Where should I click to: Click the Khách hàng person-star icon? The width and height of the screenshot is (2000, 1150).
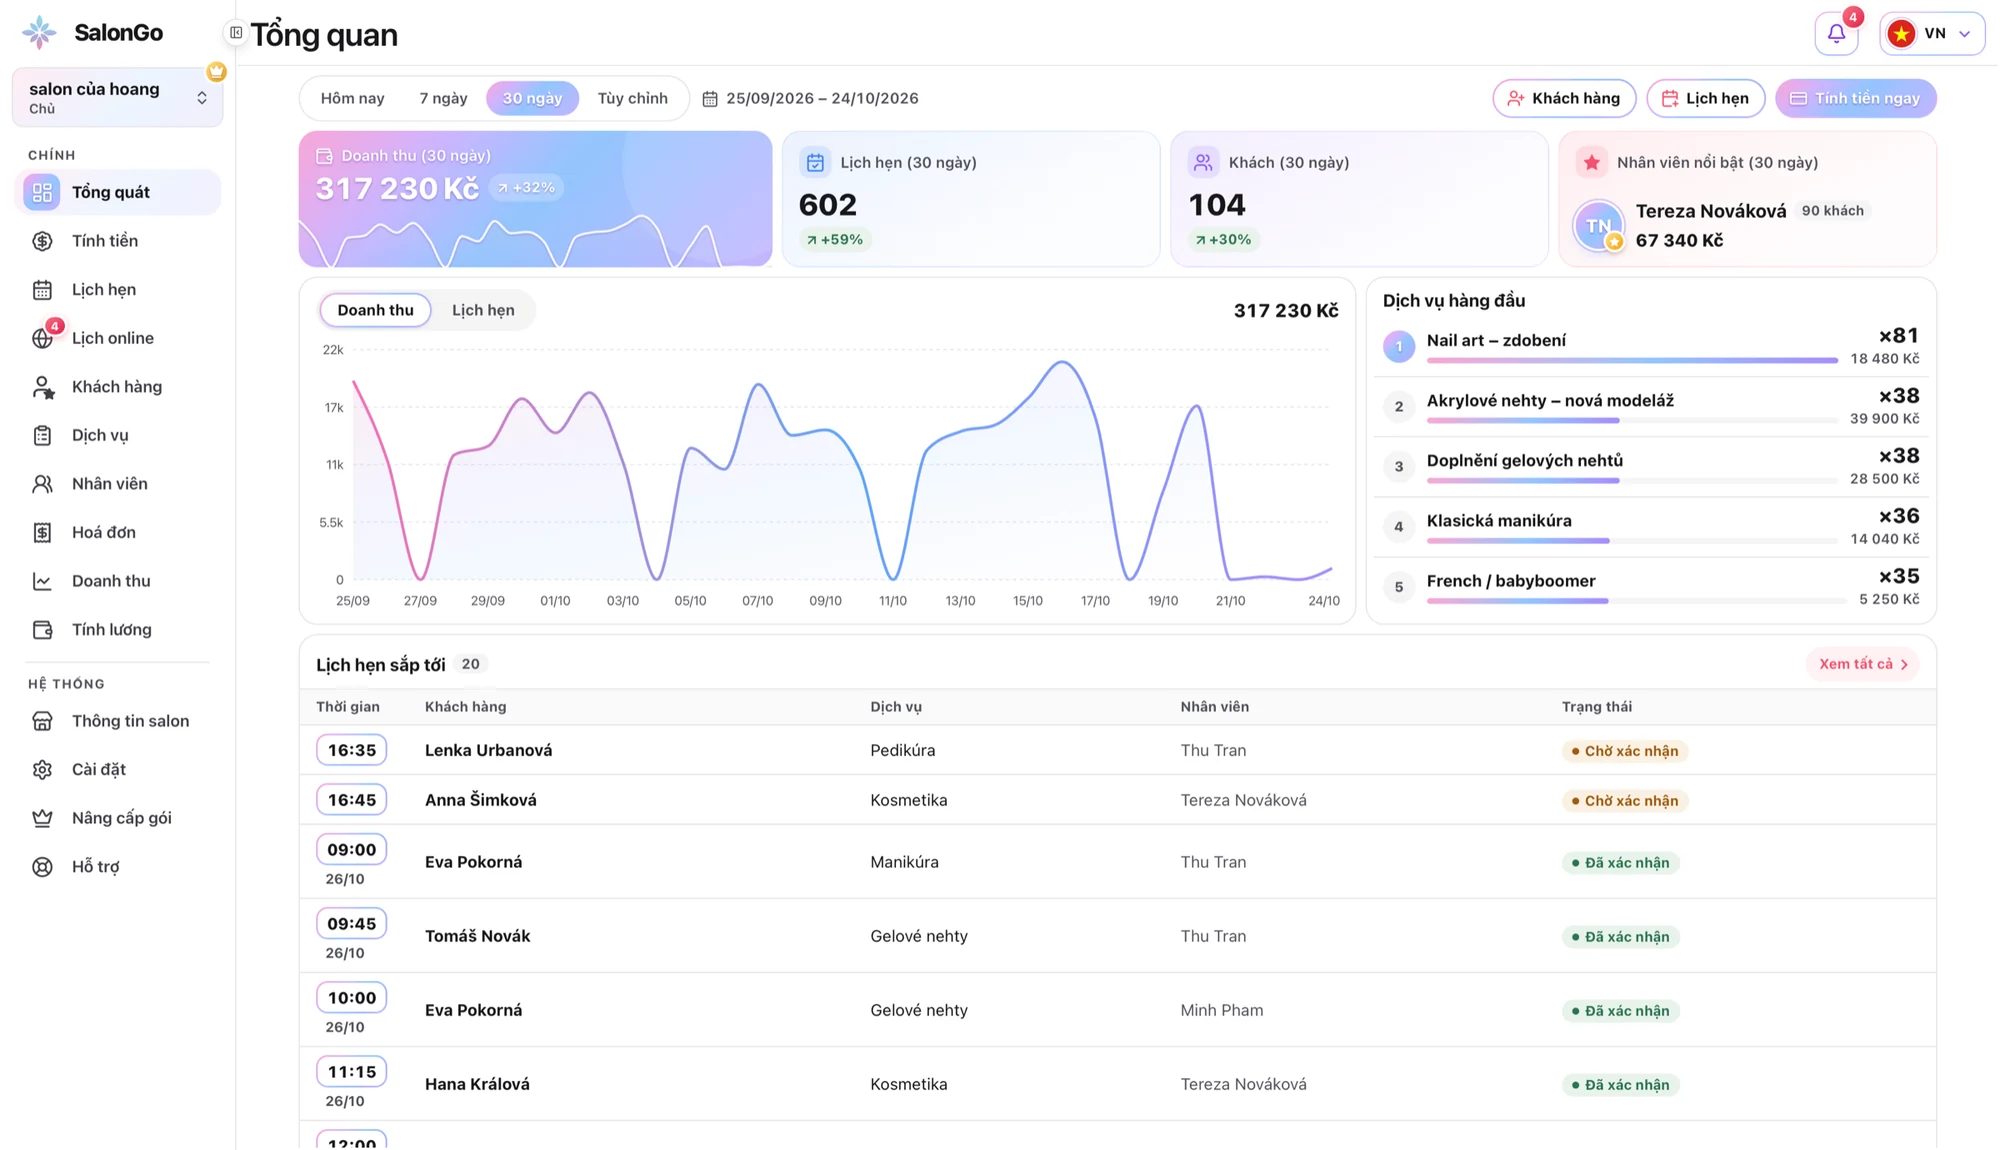click(42, 387)
